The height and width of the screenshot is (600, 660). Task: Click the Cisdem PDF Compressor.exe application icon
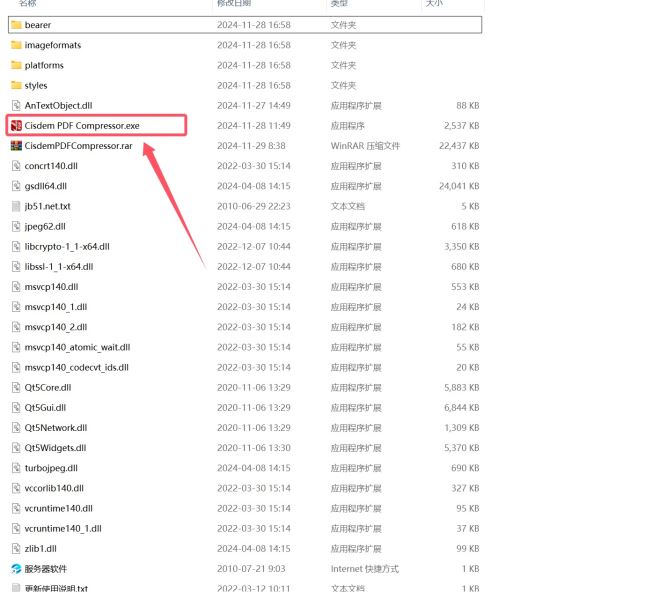[x=16, y=126]
